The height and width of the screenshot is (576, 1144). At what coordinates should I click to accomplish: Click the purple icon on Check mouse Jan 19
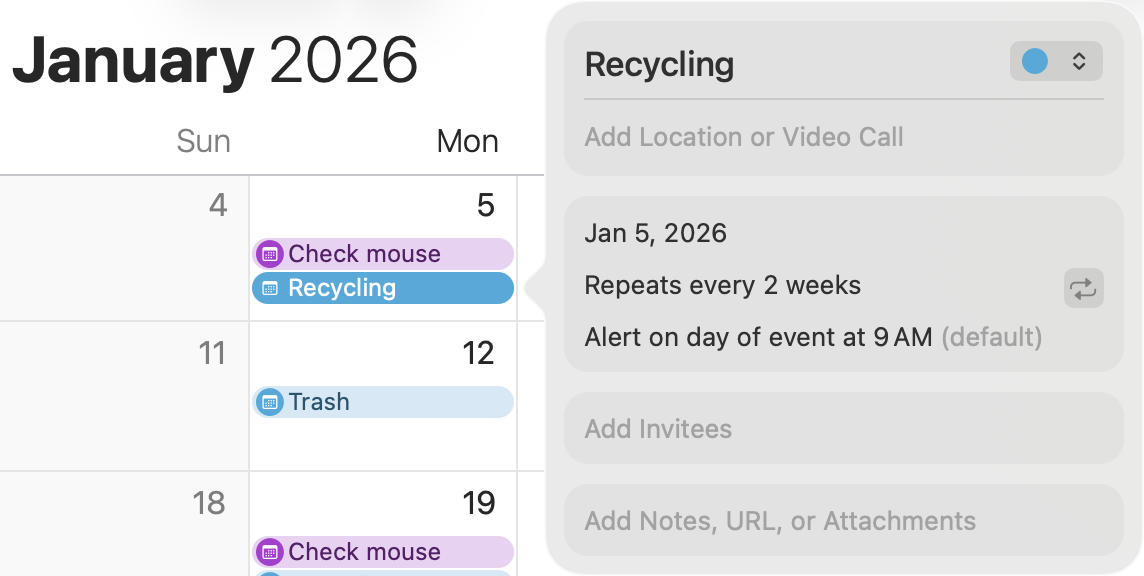point(269,552)
